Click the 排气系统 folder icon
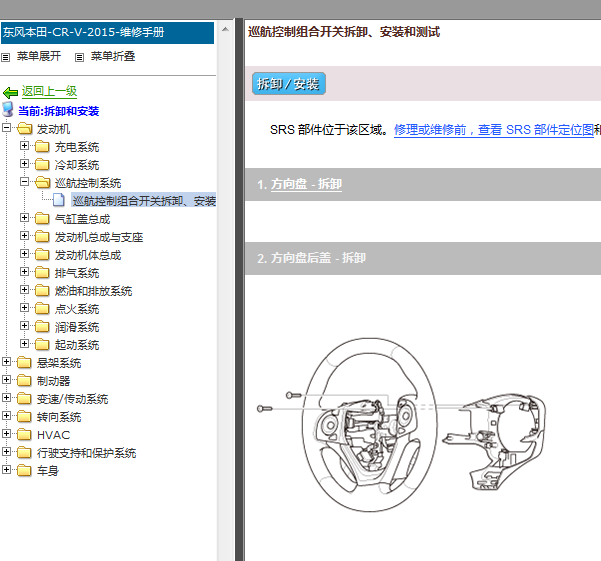This screenshot has height=561, width=601. click(42, 272)
